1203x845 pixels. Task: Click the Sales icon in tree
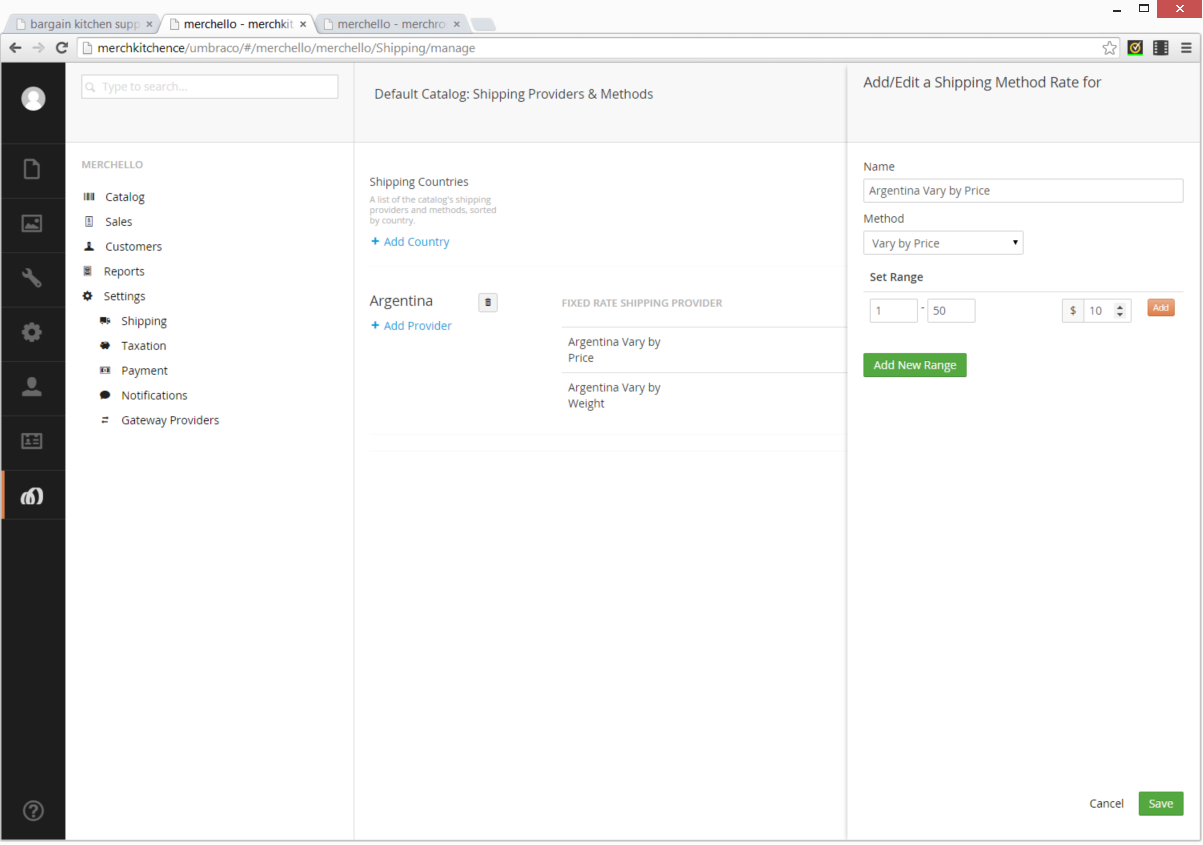pos(89,222)
